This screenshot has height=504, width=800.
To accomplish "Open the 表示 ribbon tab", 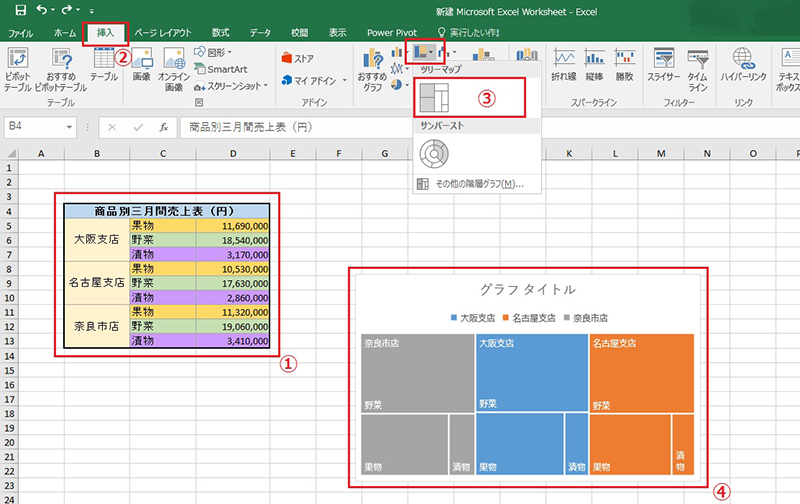I will pos(337,33).
